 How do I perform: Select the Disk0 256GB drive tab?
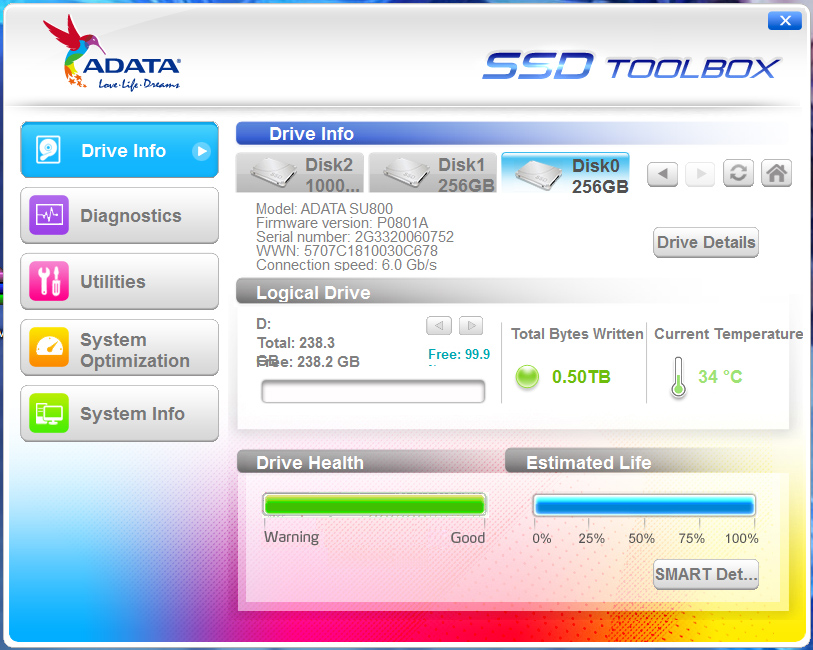pyautogui.click(x=566, y=174)
